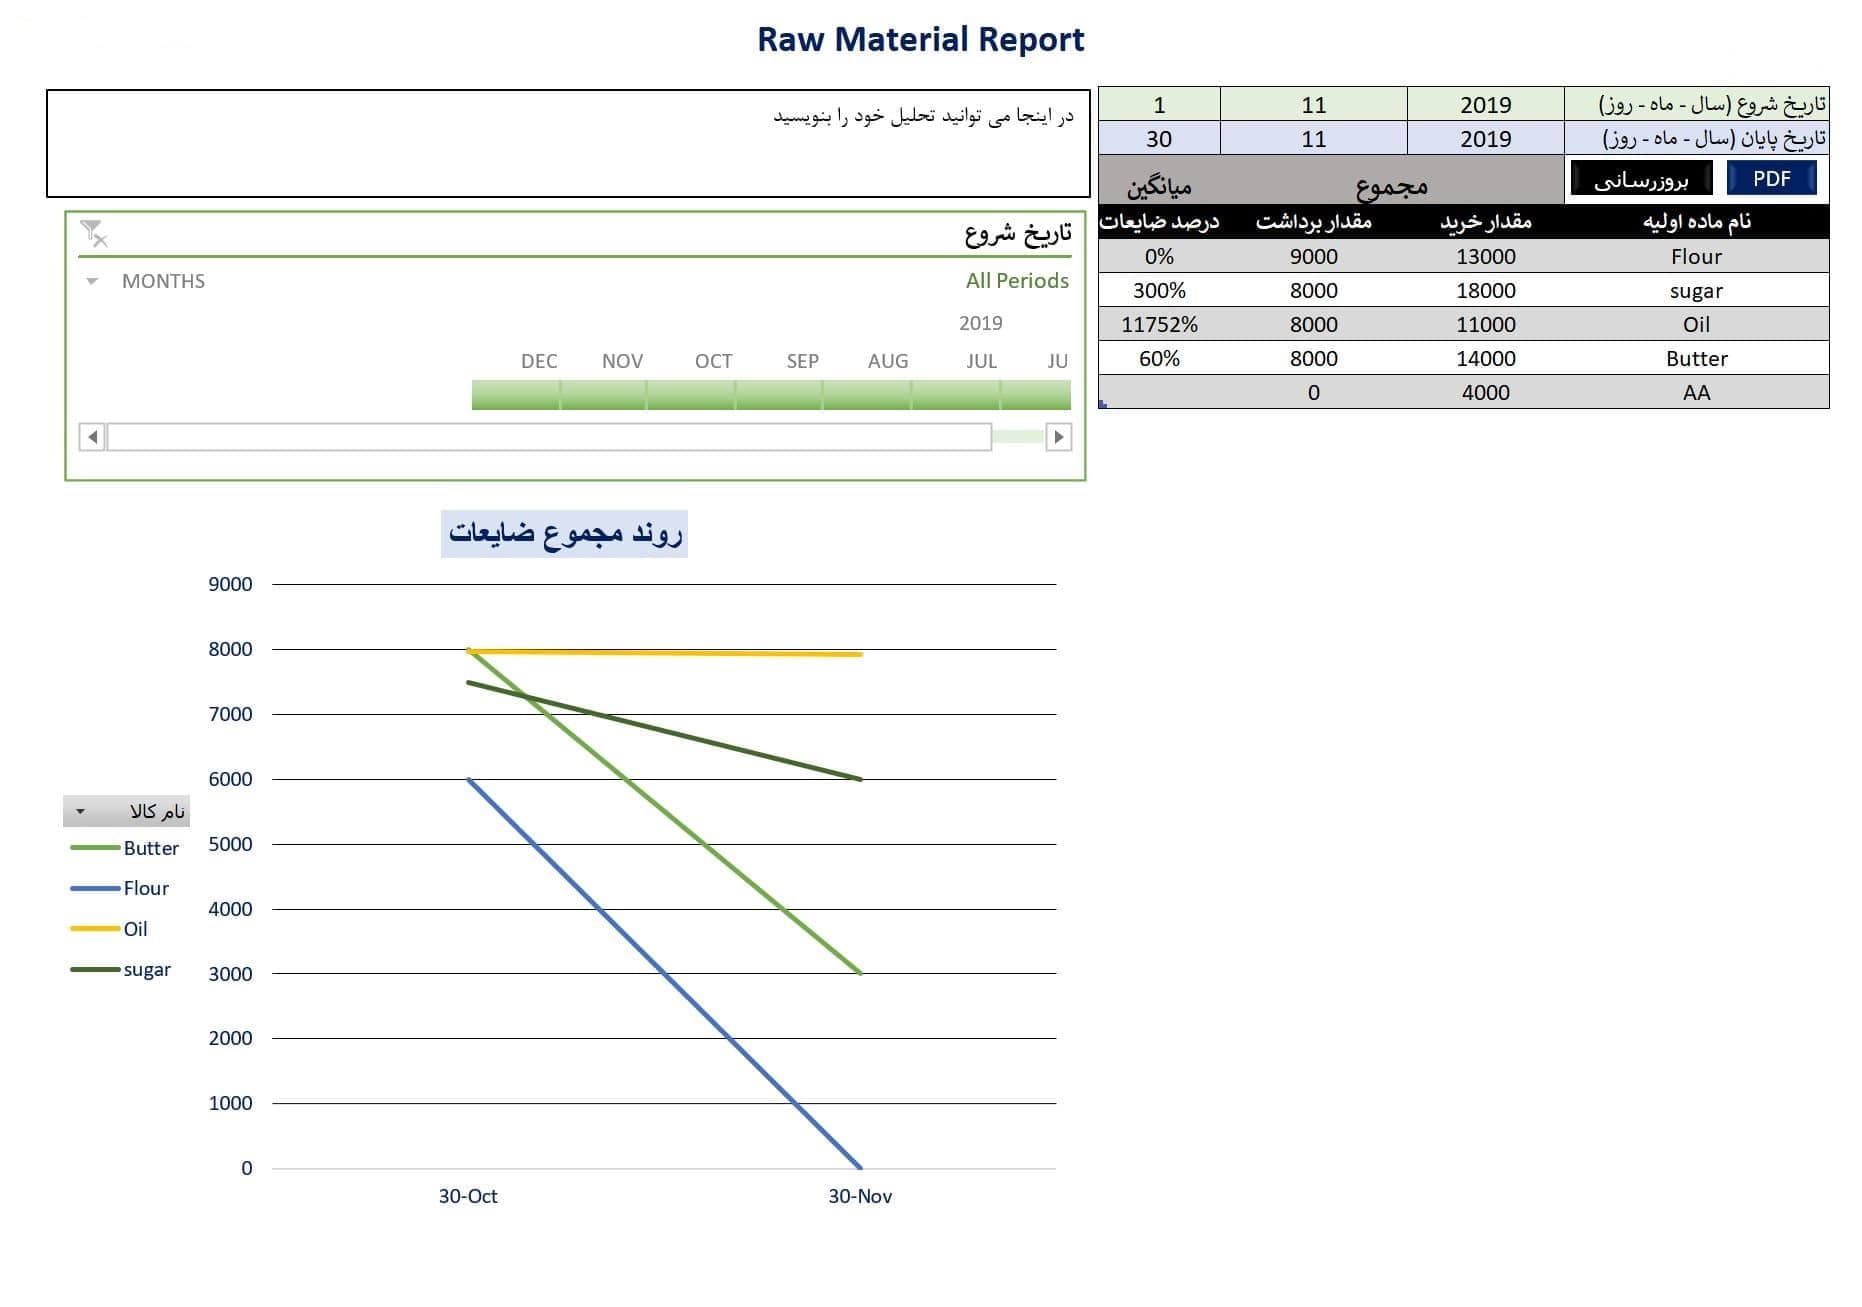The height and width of the screenshot is (1307, 1862).
Task: Click purchase amount 18000 for sugar
Action: point(1485,290)
